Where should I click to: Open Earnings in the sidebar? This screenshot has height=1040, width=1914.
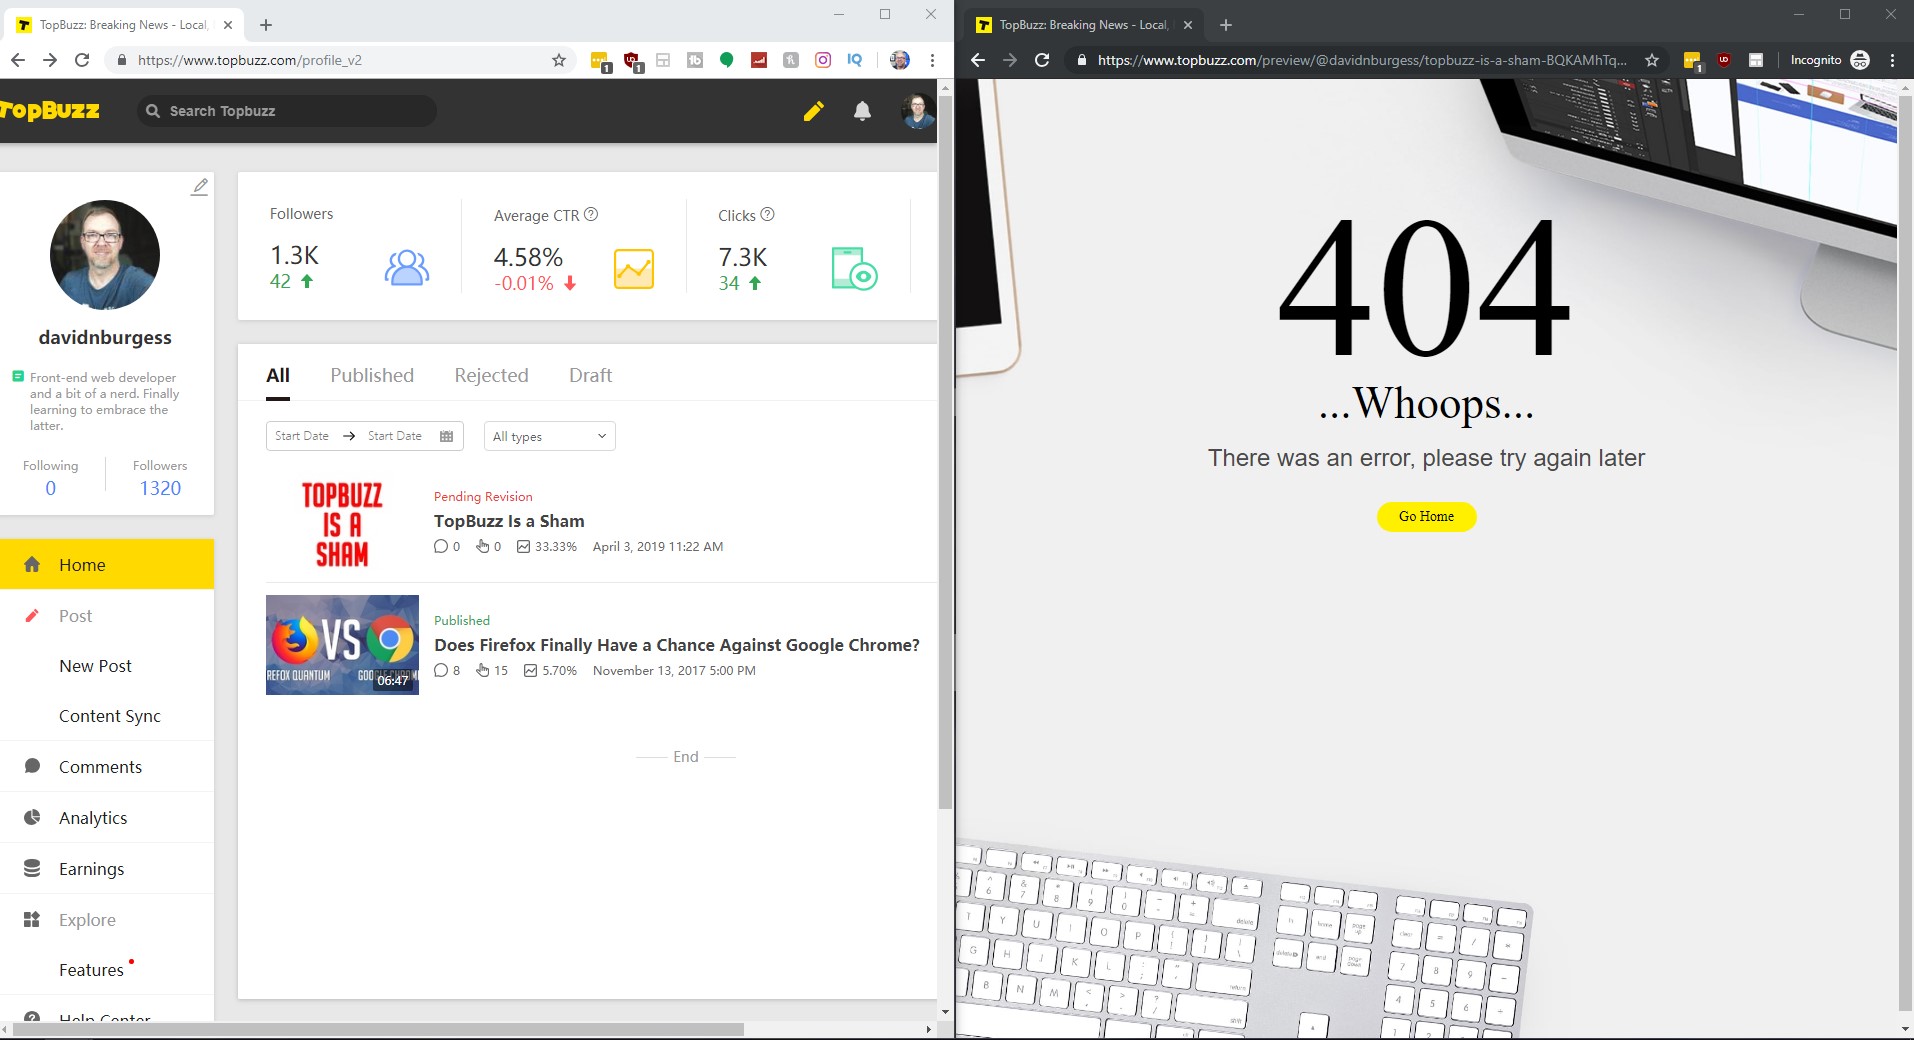click(107, 869)
